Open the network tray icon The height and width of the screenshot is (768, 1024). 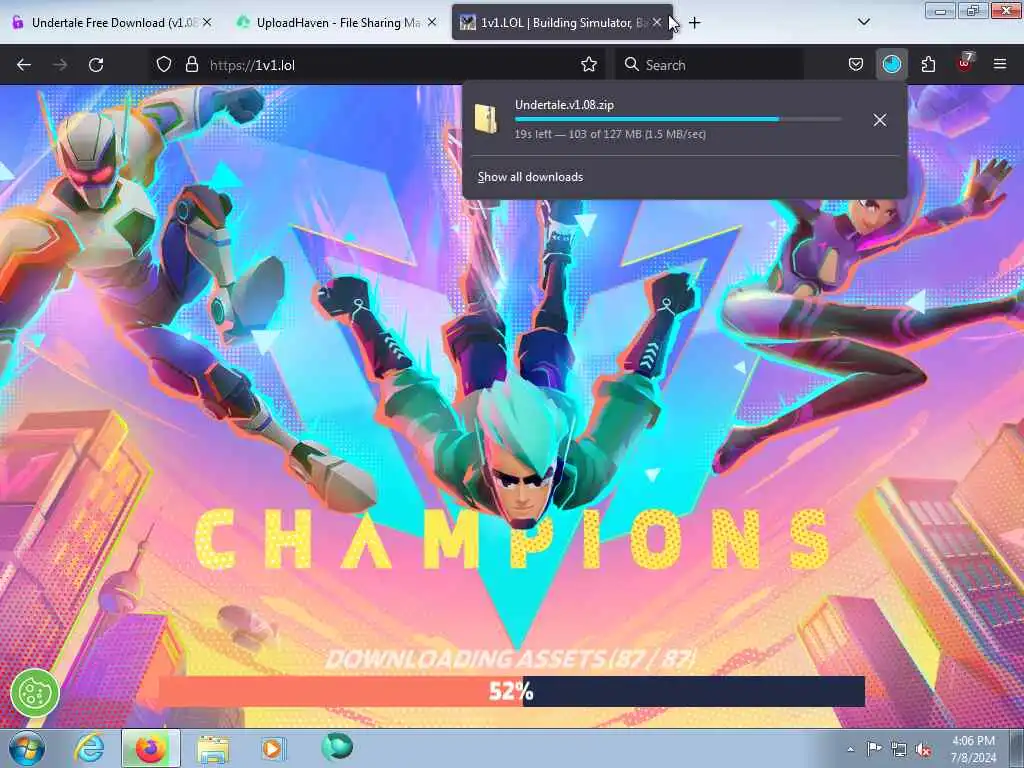(899, 749)
